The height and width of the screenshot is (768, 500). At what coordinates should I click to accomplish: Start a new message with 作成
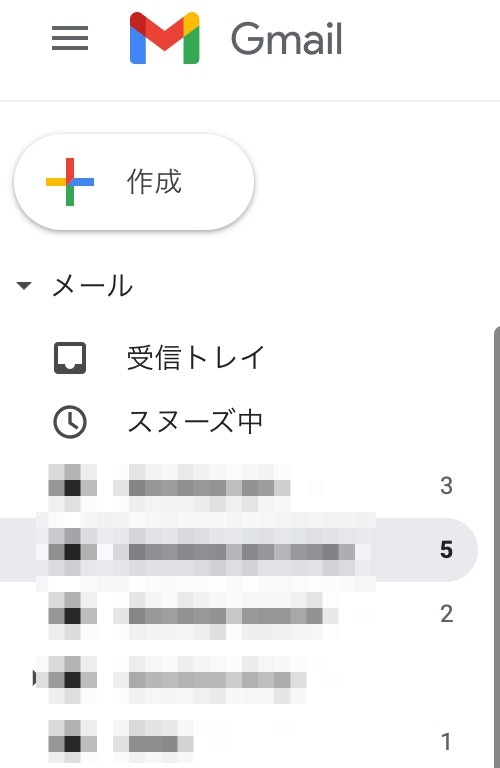pos(134,182)
